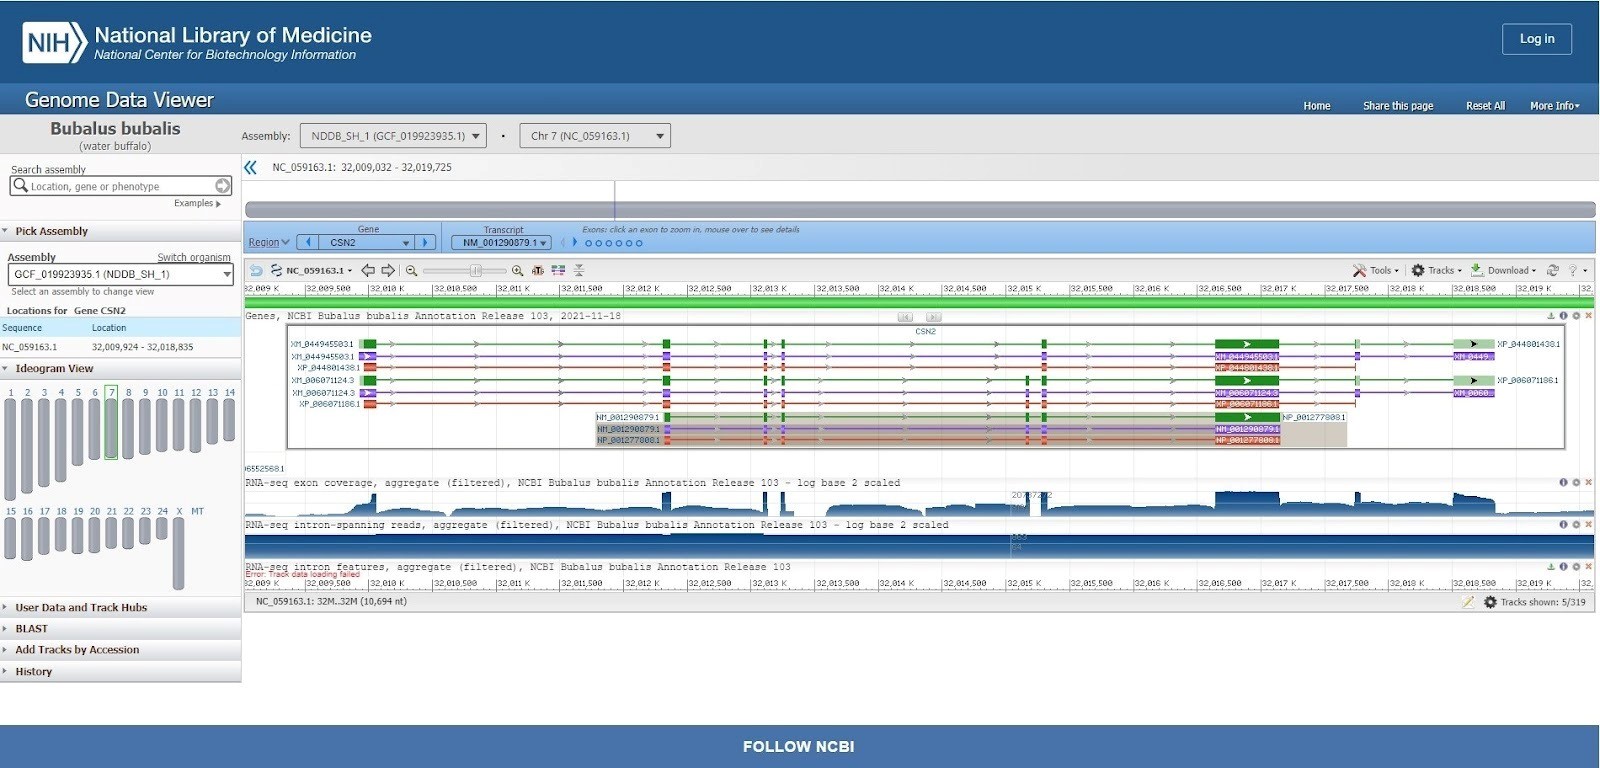This screenshot has width=1600, height=768.
Task: Click the Switch organism link
Action: coord(193,258)
